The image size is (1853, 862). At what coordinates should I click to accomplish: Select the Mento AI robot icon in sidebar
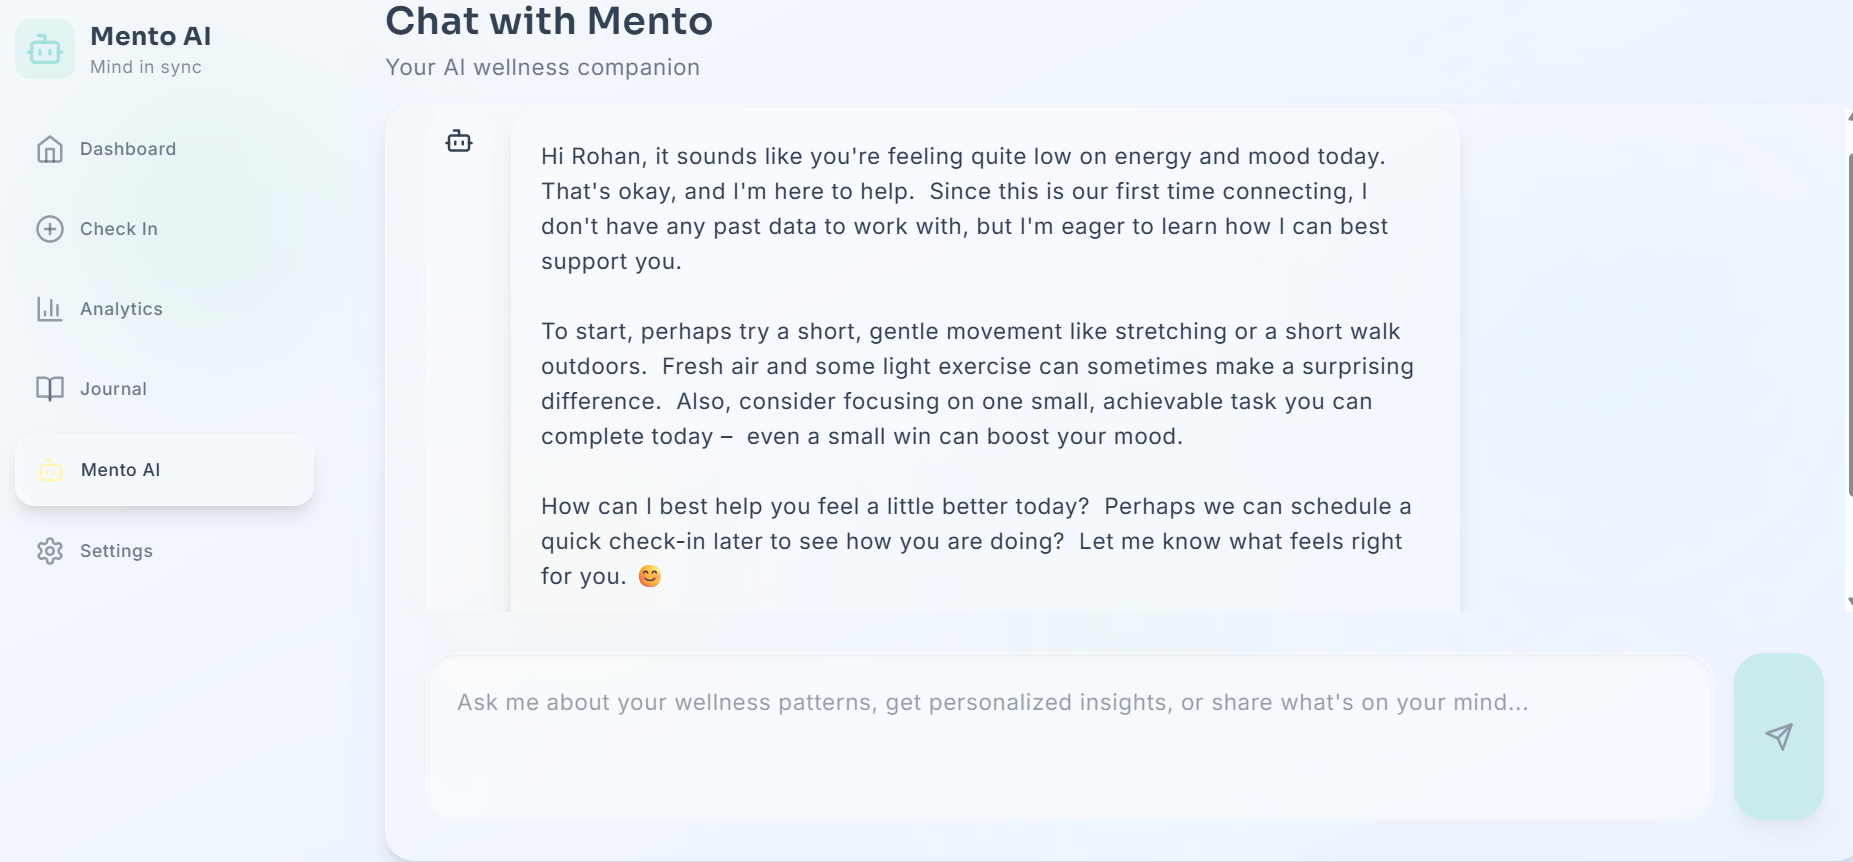tap(50, 470)
